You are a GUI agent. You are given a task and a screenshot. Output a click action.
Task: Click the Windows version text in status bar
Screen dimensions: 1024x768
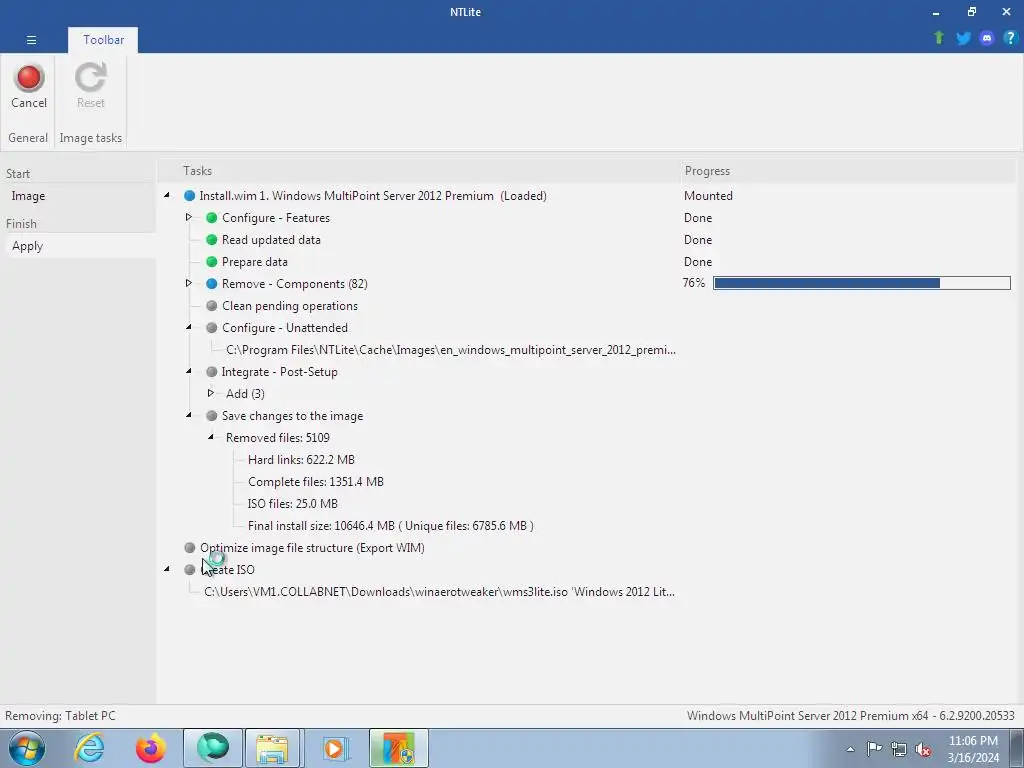click(x=850, y=716)
